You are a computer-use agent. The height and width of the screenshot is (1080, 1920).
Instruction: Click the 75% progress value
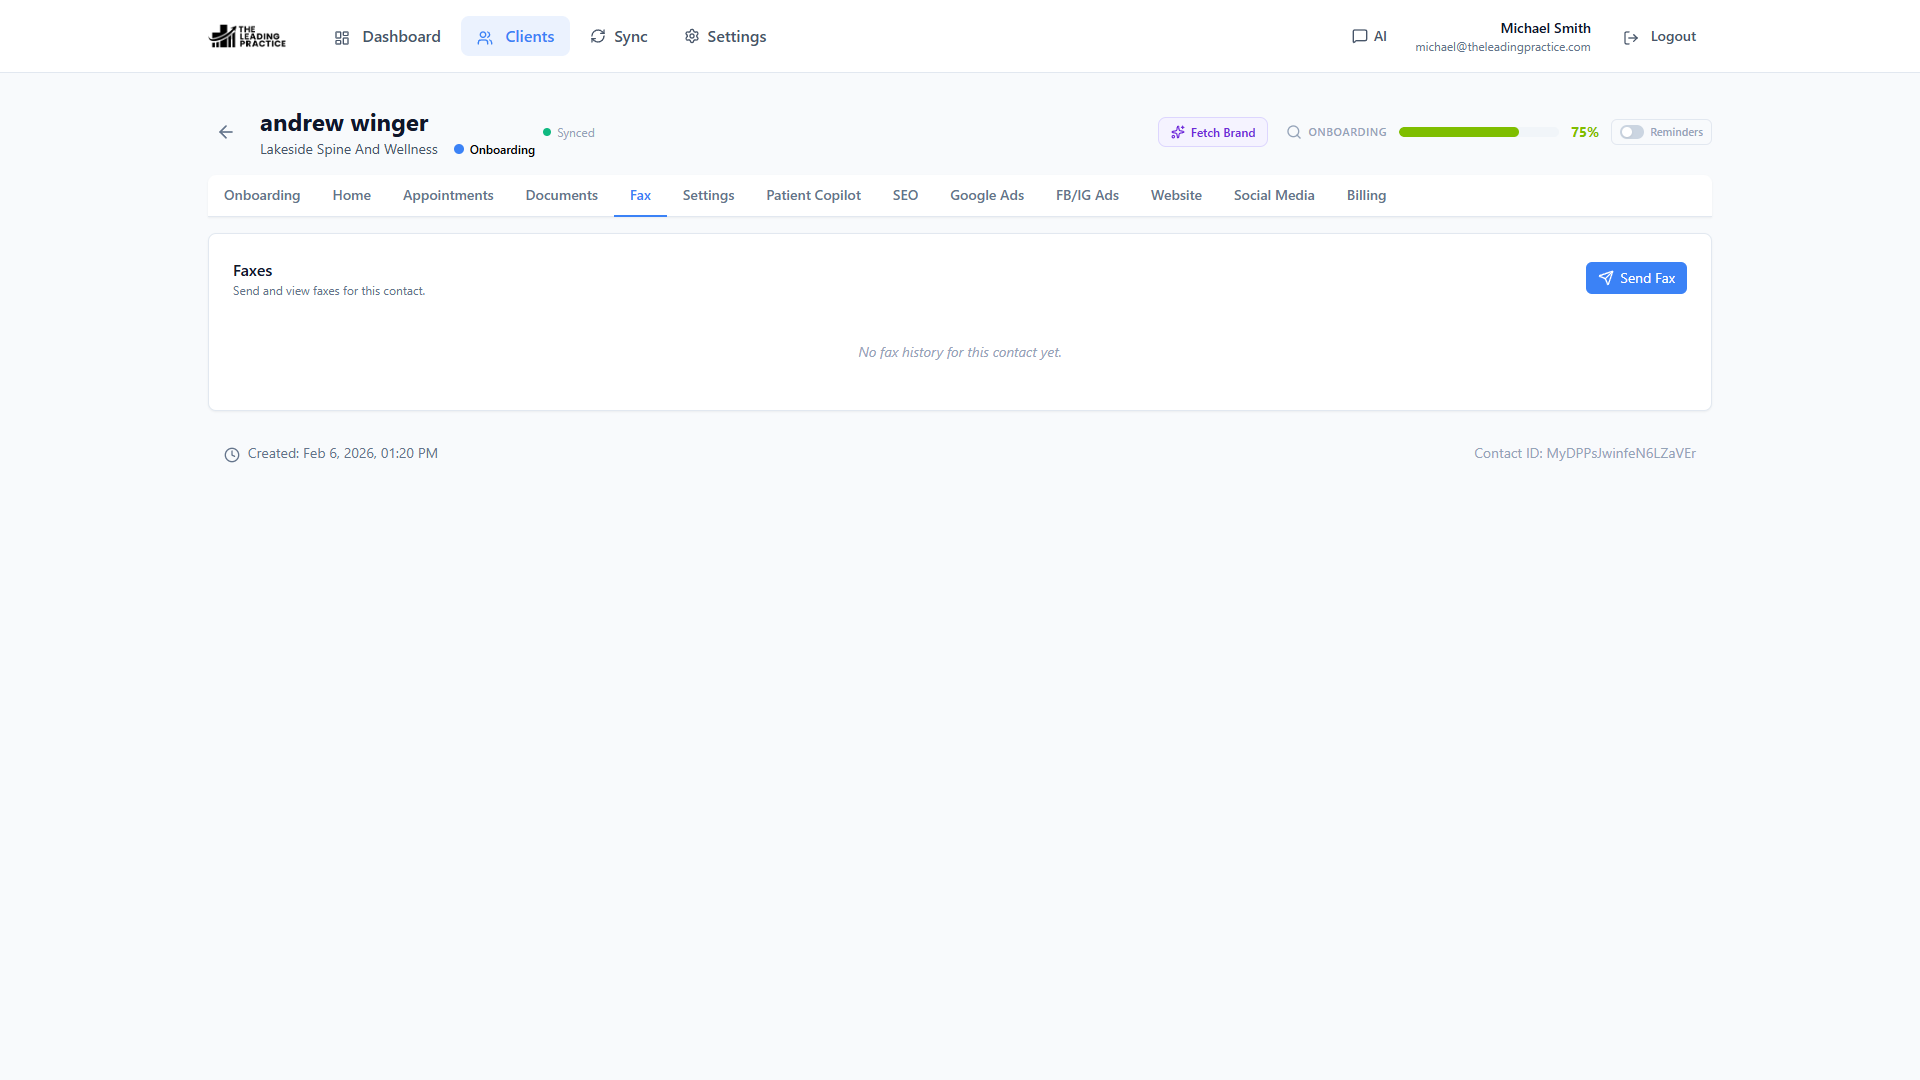(x=1585, y=132)
